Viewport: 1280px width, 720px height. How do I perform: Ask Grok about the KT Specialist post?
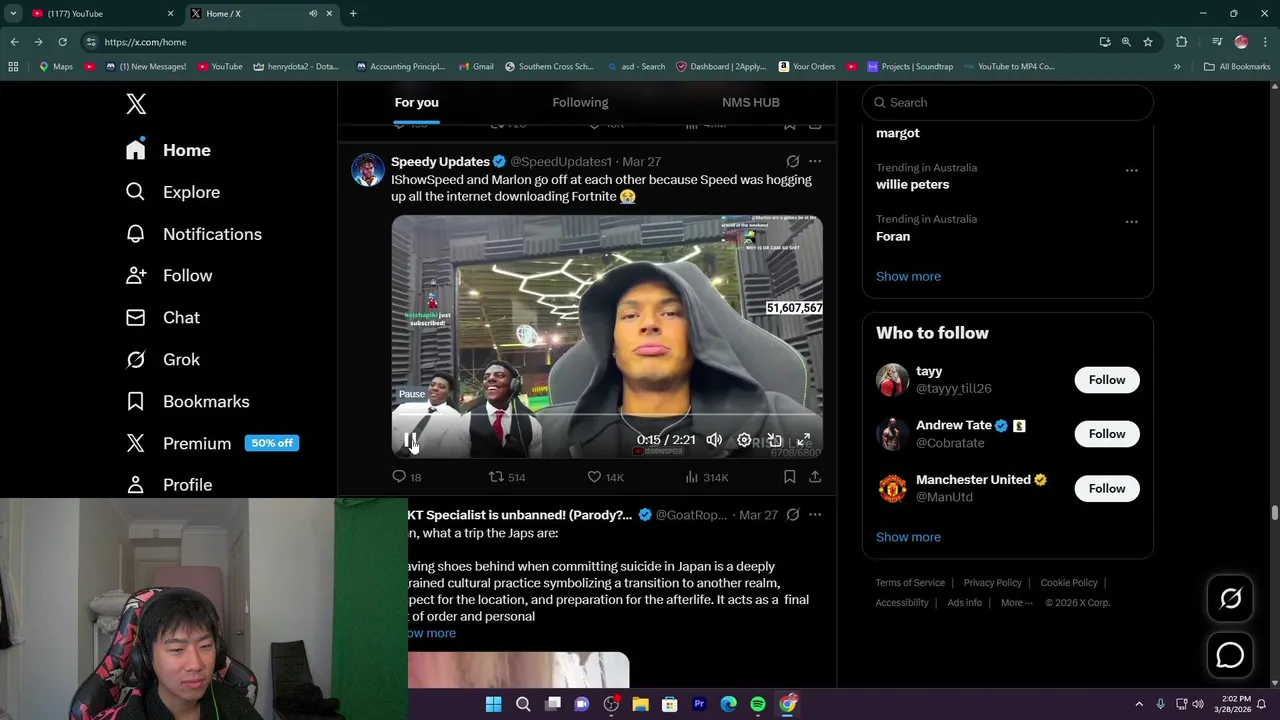(792, 515)
